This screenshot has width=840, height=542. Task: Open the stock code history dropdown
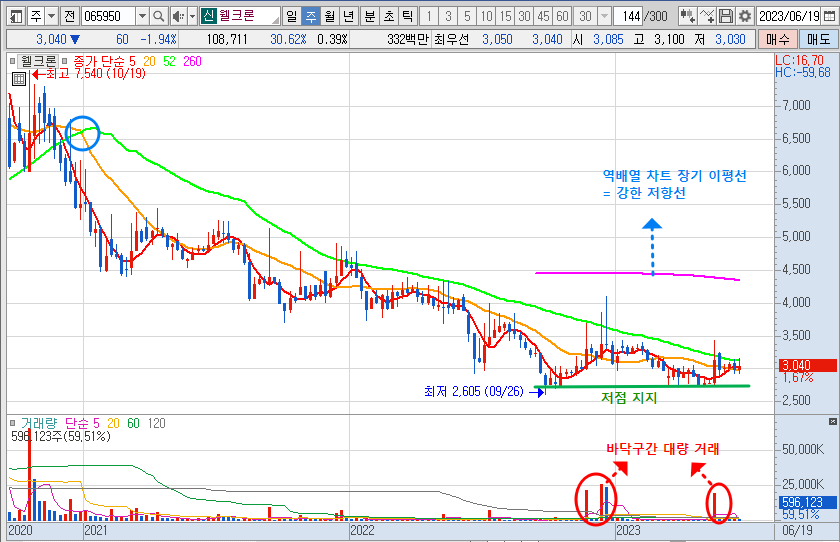[x=142, y=16]
